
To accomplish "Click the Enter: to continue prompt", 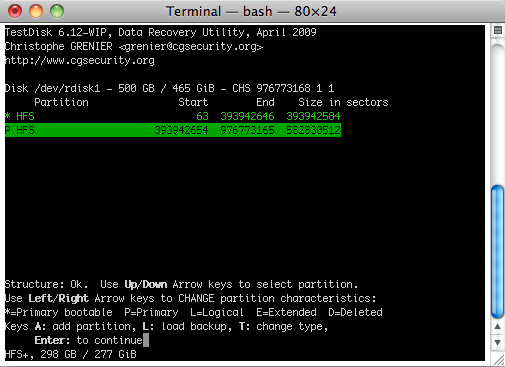I will 89,340.
